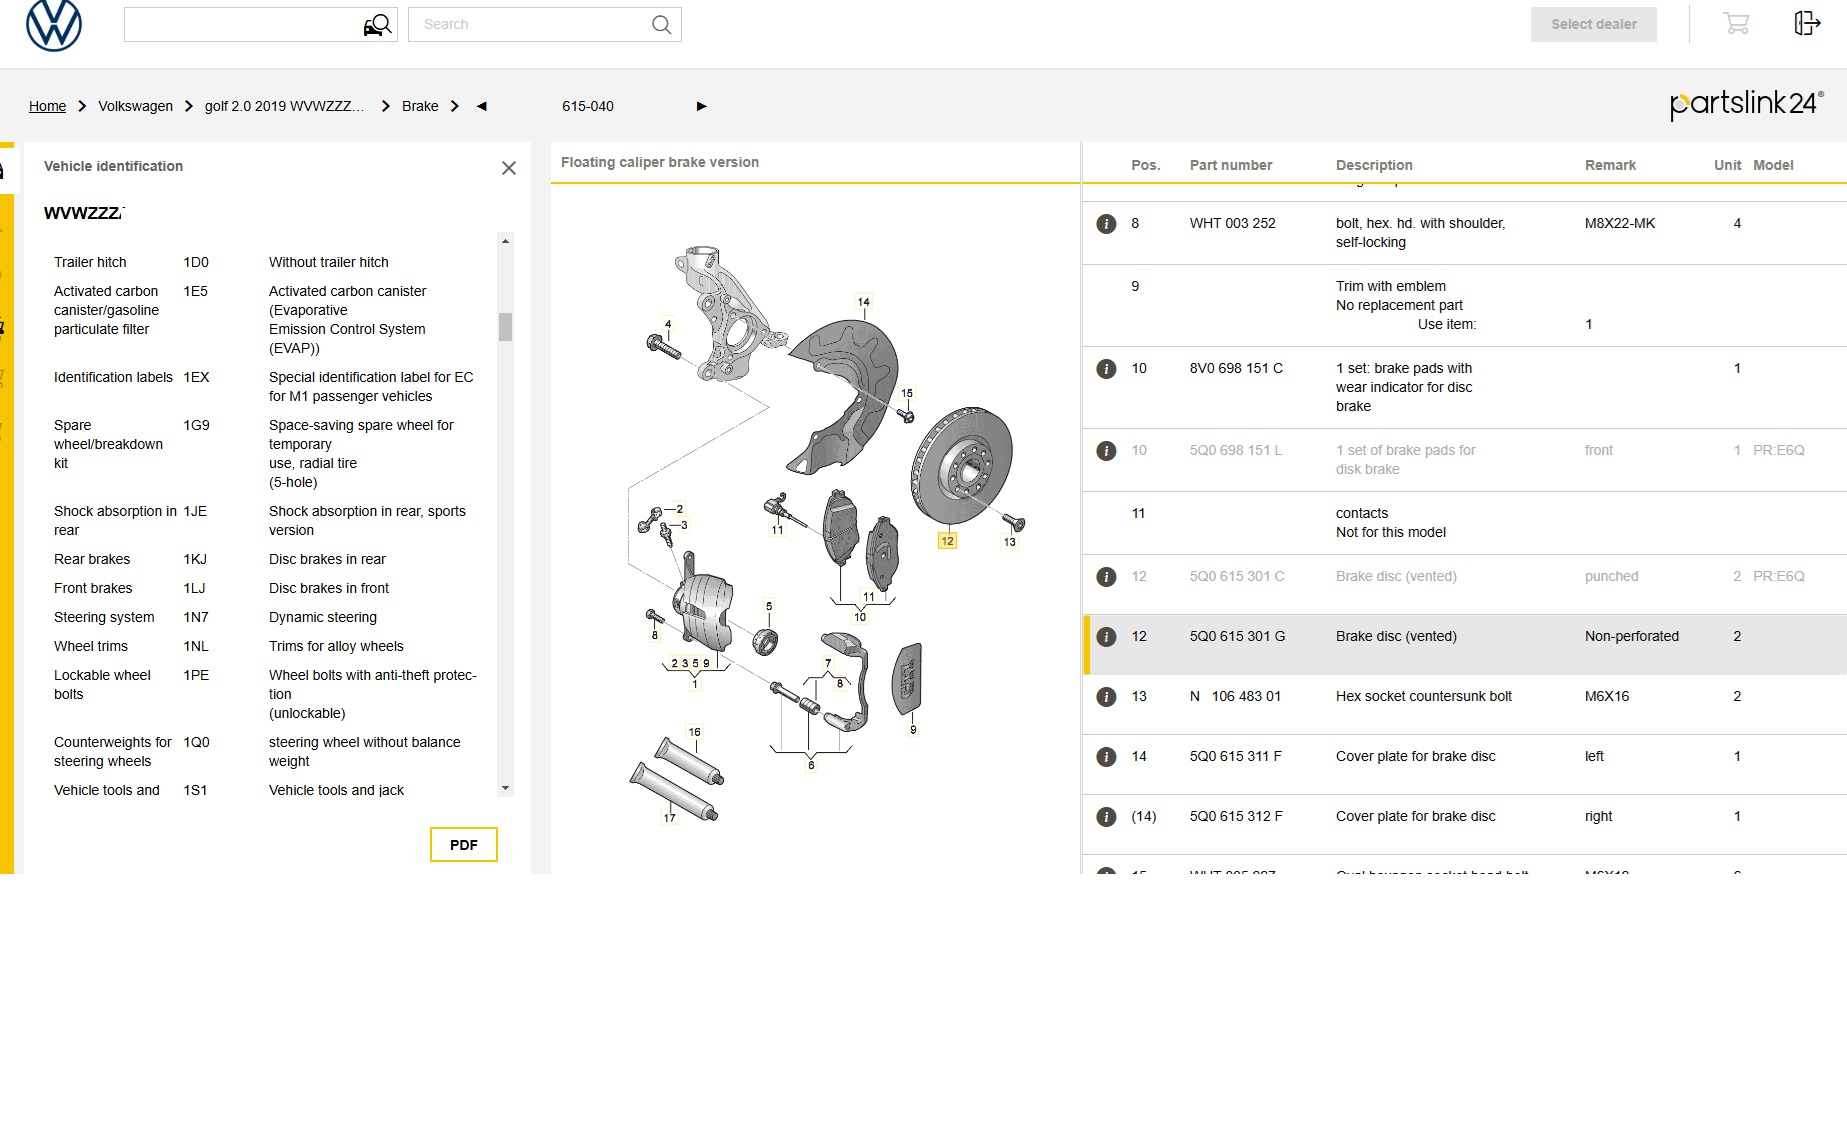Click the Non-perforated remark cell
Image resolution: width=1847 pixels, height=1125 pixels.
click(x=1632, y=636)
